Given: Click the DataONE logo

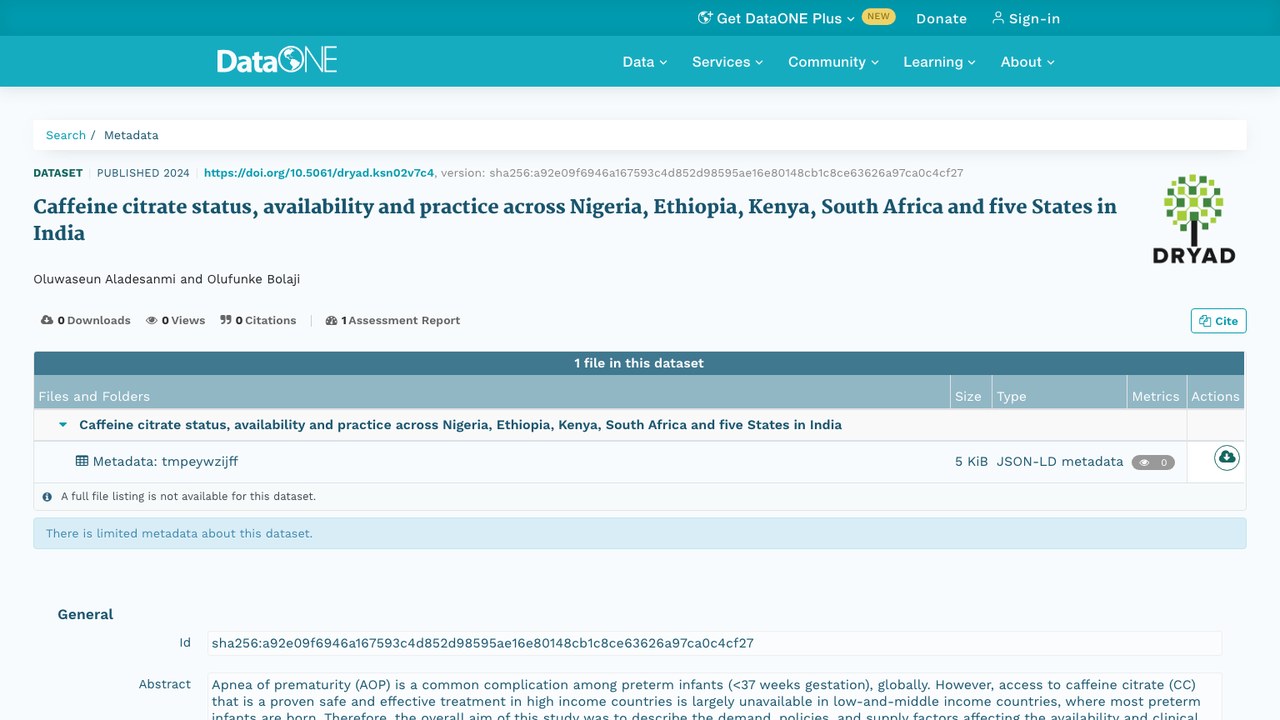Looking at the screenshot, I should point(277,60).
